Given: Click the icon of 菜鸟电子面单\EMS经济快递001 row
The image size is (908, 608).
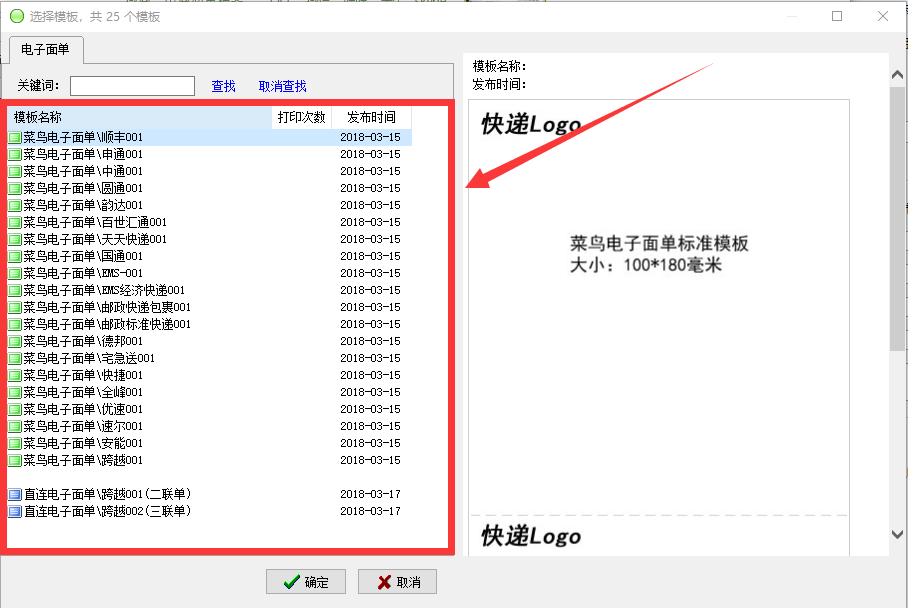Looking at the screenshot, I should pos(15,291).
